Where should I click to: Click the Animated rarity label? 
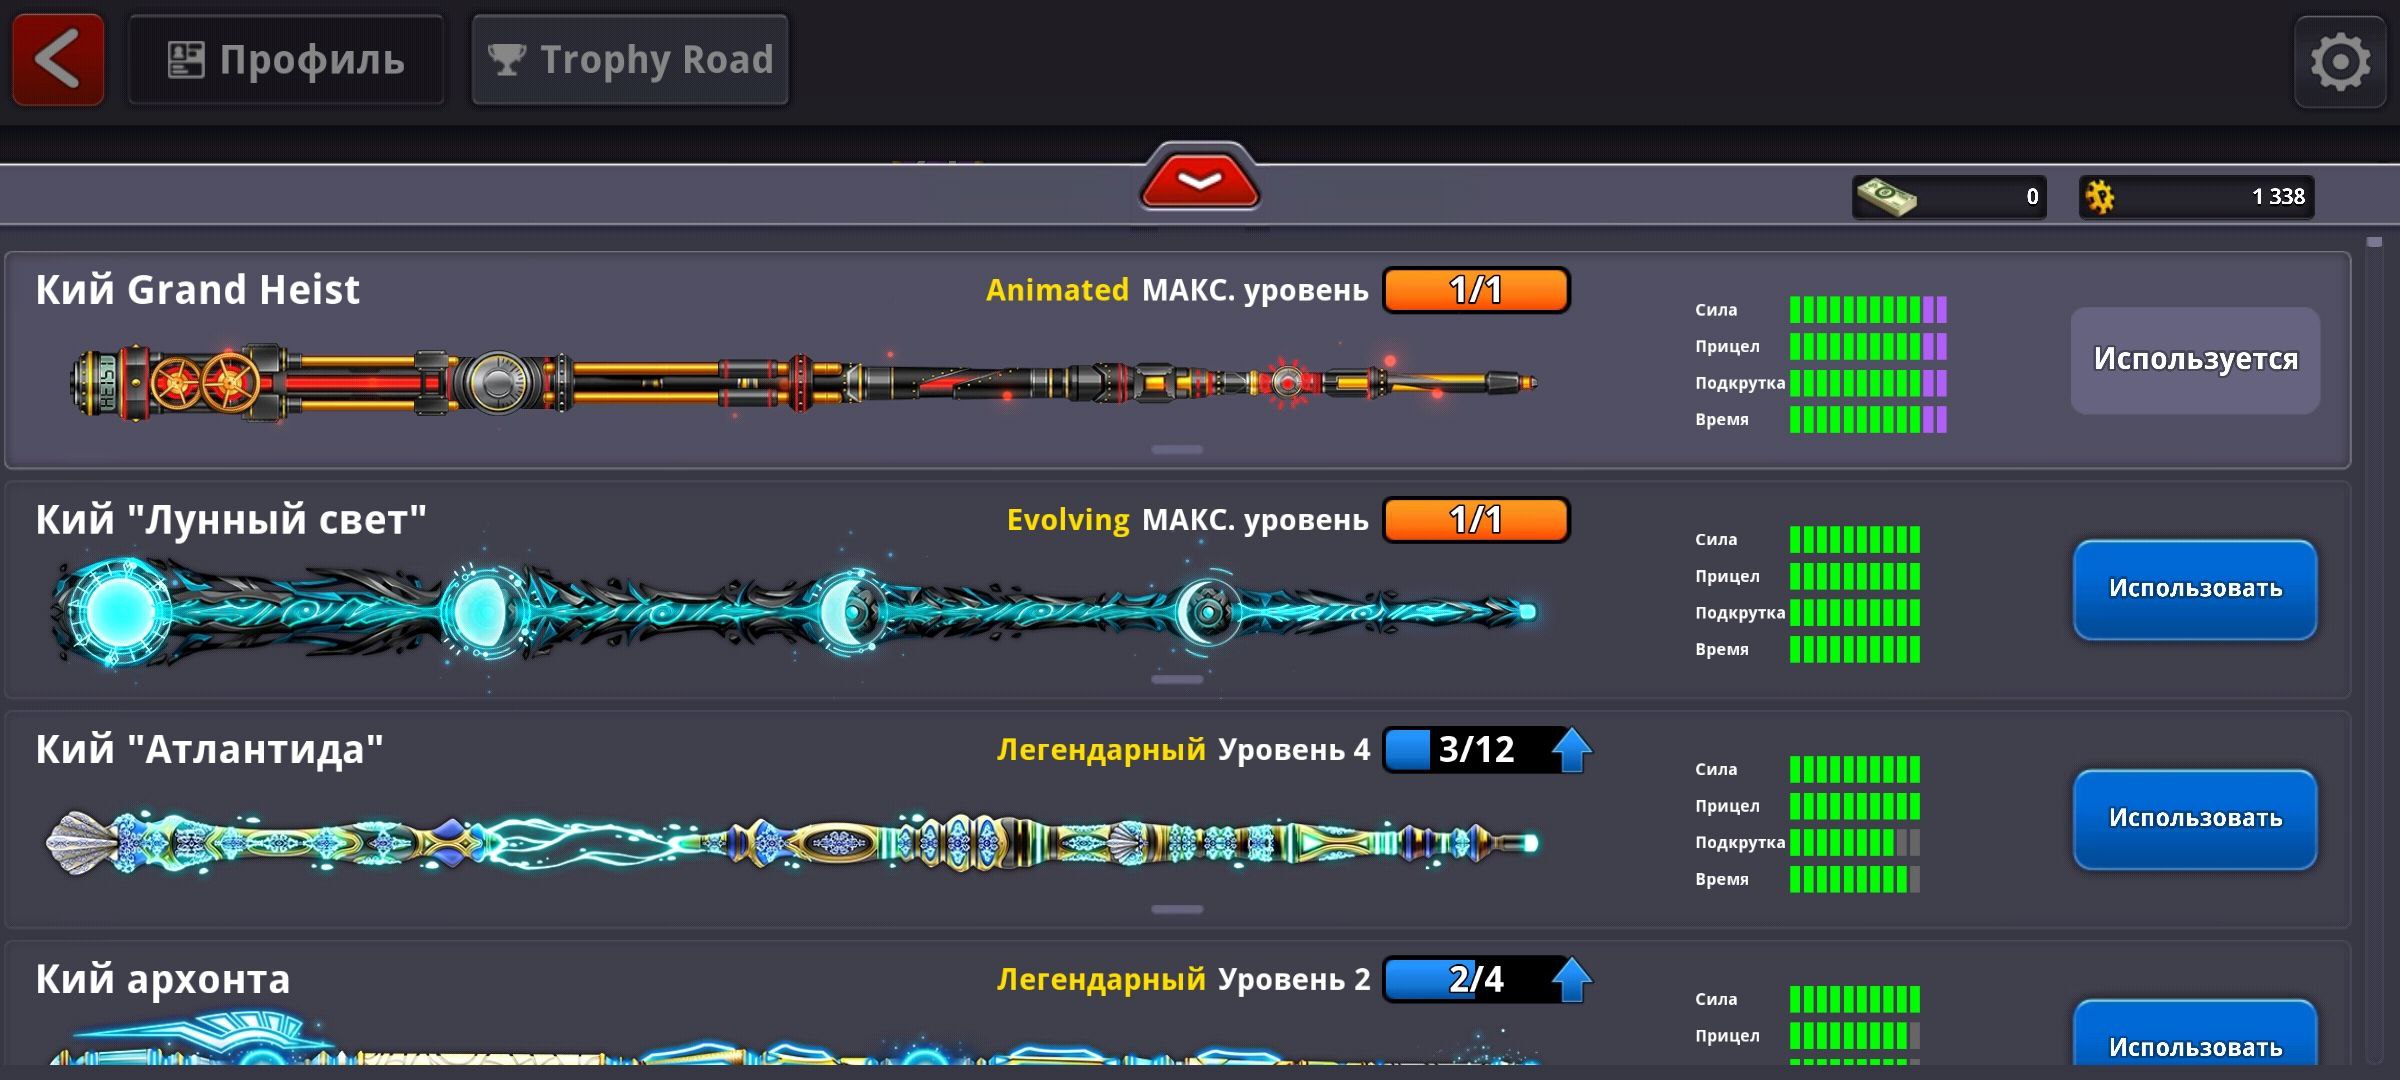point(1057,290)
